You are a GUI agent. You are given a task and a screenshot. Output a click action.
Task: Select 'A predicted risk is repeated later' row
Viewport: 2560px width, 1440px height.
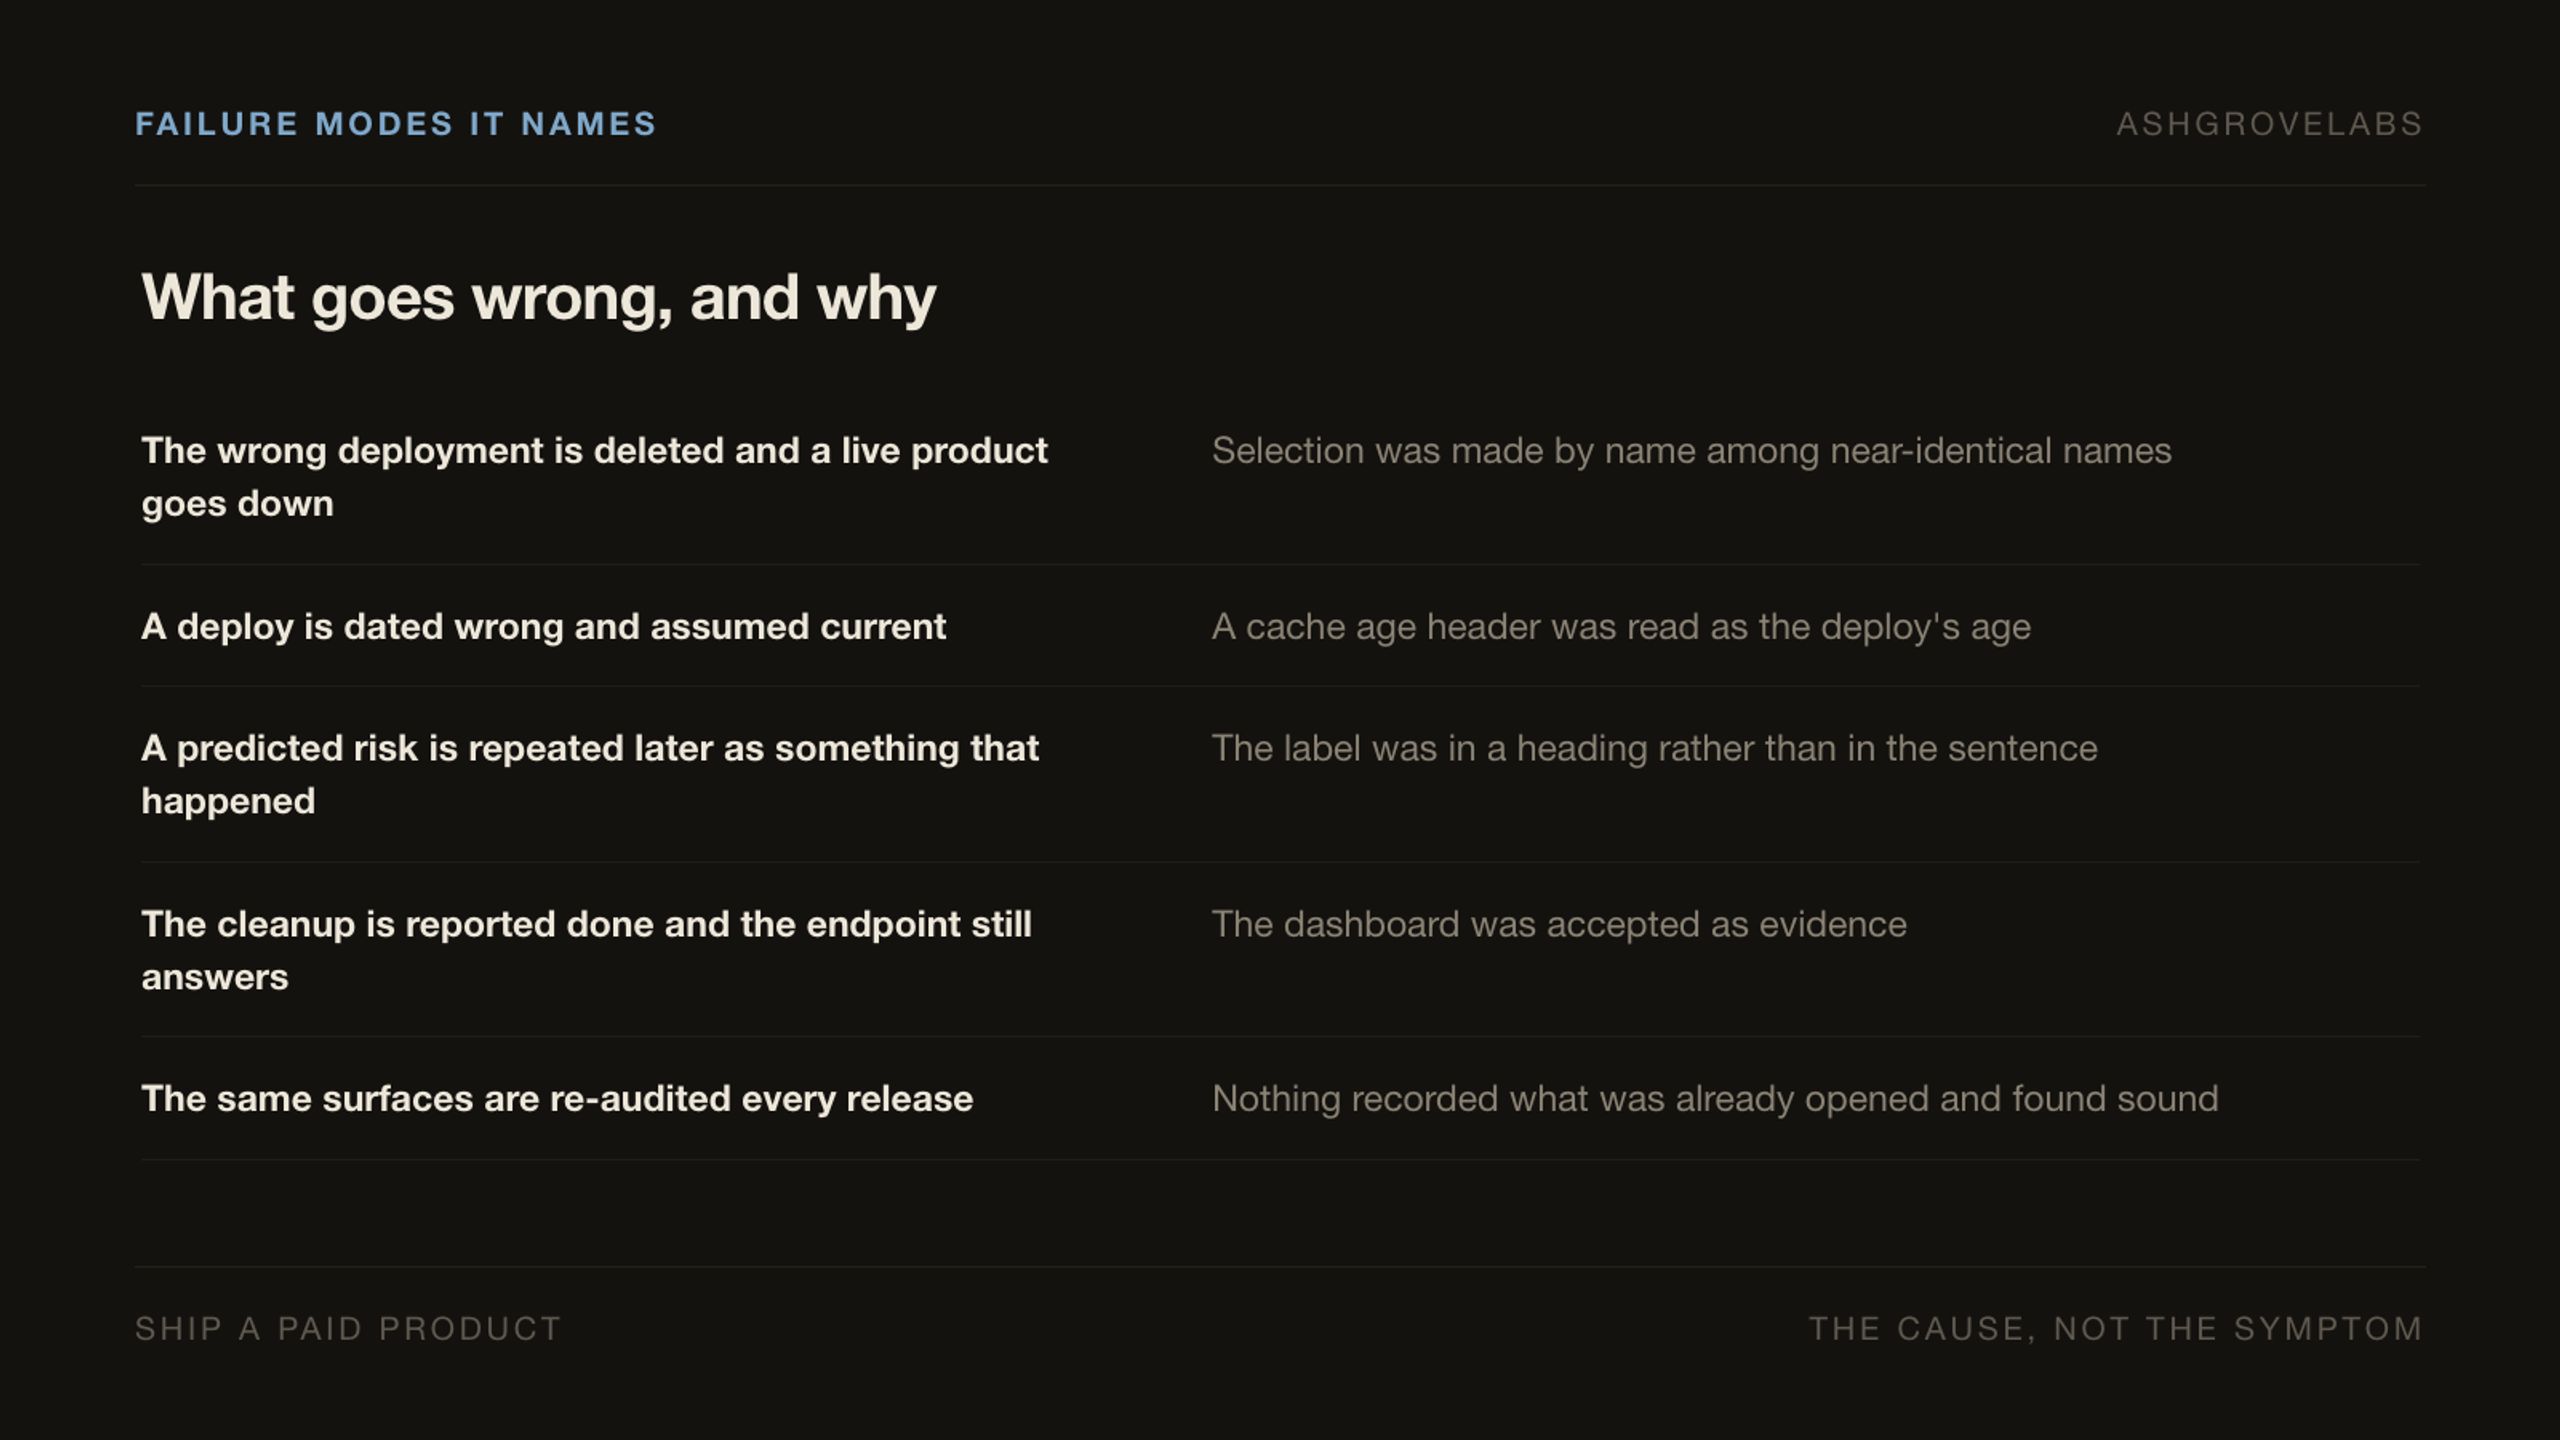(x=1280, y=775)
